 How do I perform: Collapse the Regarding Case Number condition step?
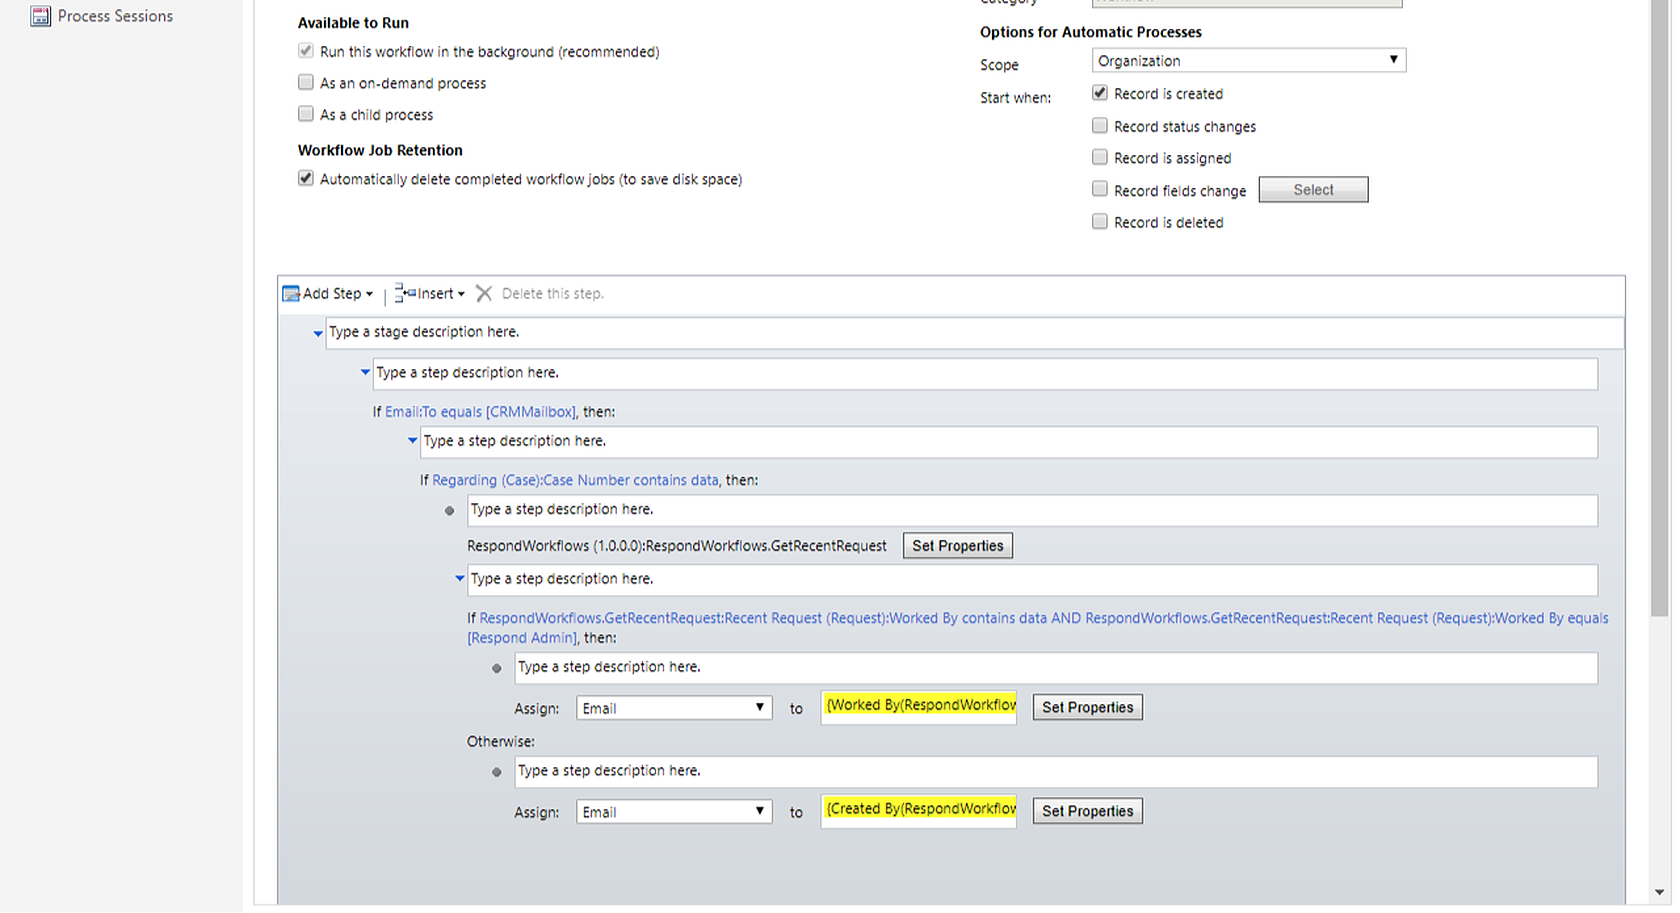tap(412, 440)
